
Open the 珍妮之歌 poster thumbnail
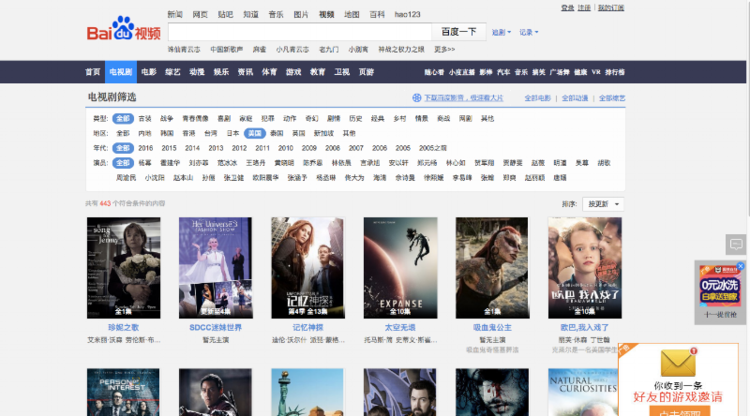[x=123, y=268]
